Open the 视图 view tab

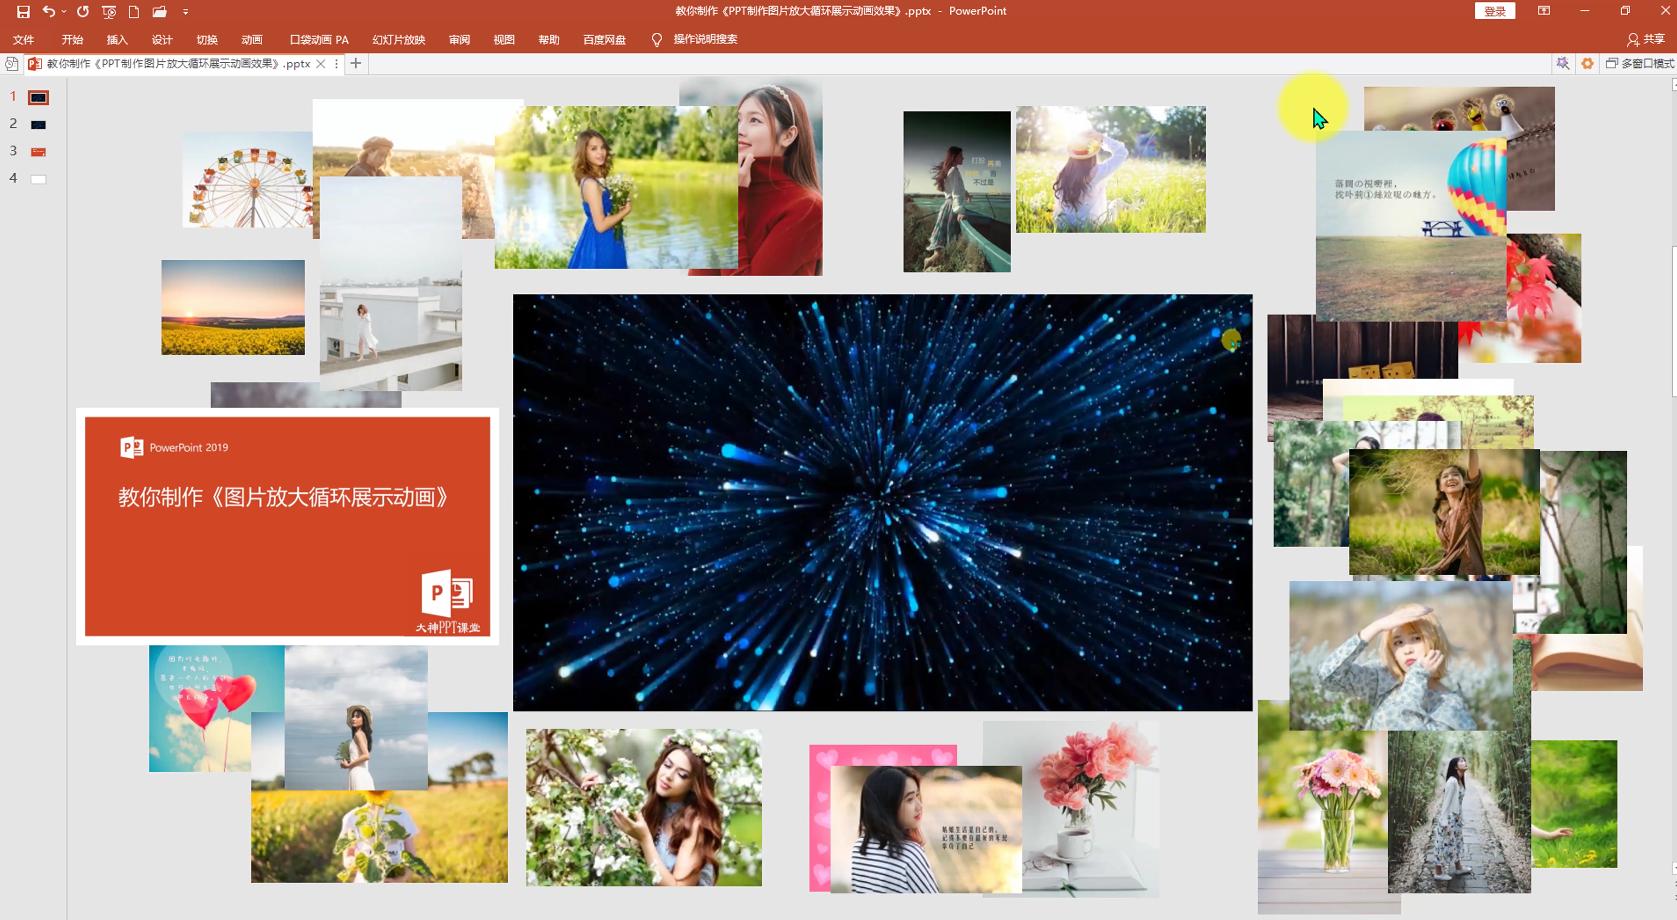(x=504, y=40)
